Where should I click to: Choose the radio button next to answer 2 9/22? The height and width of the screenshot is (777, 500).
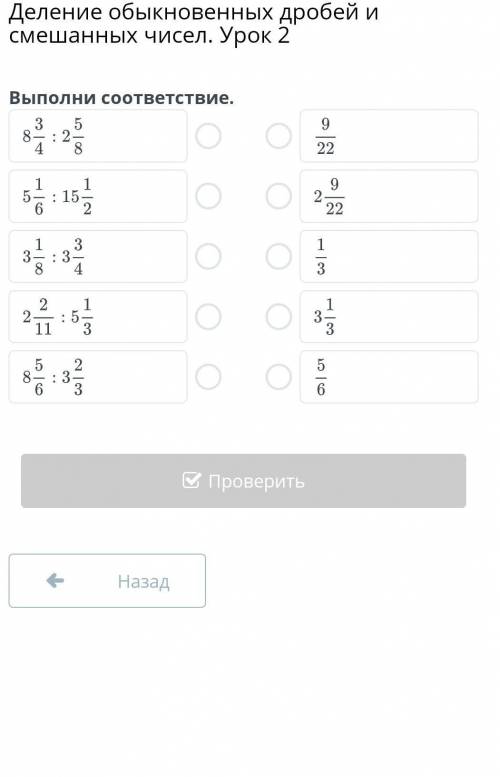point(278,196)
